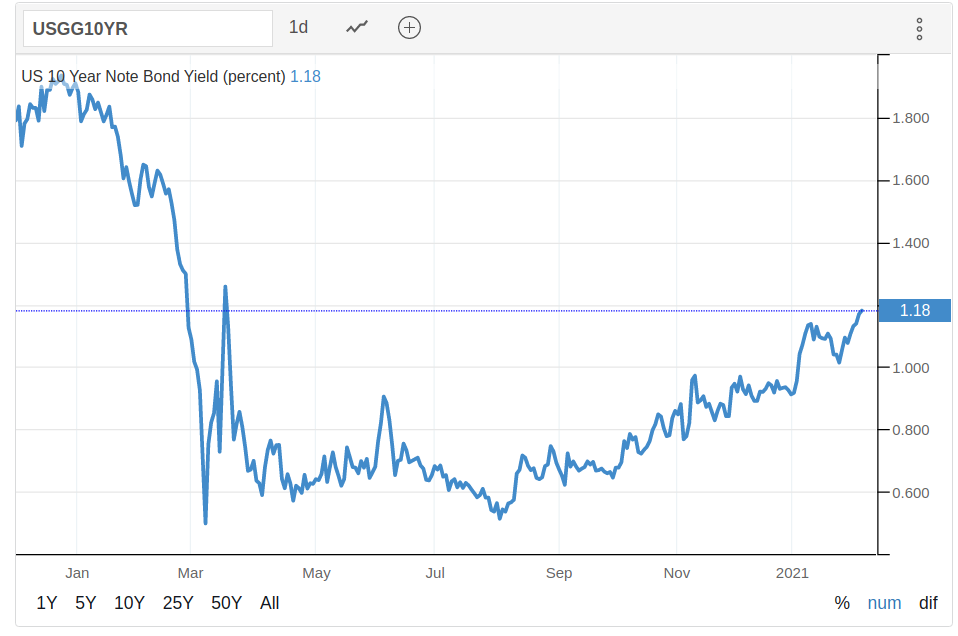Add comparison with plus circle icon
The width and height of the screenshot is (958, 636).
click(x=409, y=27)
